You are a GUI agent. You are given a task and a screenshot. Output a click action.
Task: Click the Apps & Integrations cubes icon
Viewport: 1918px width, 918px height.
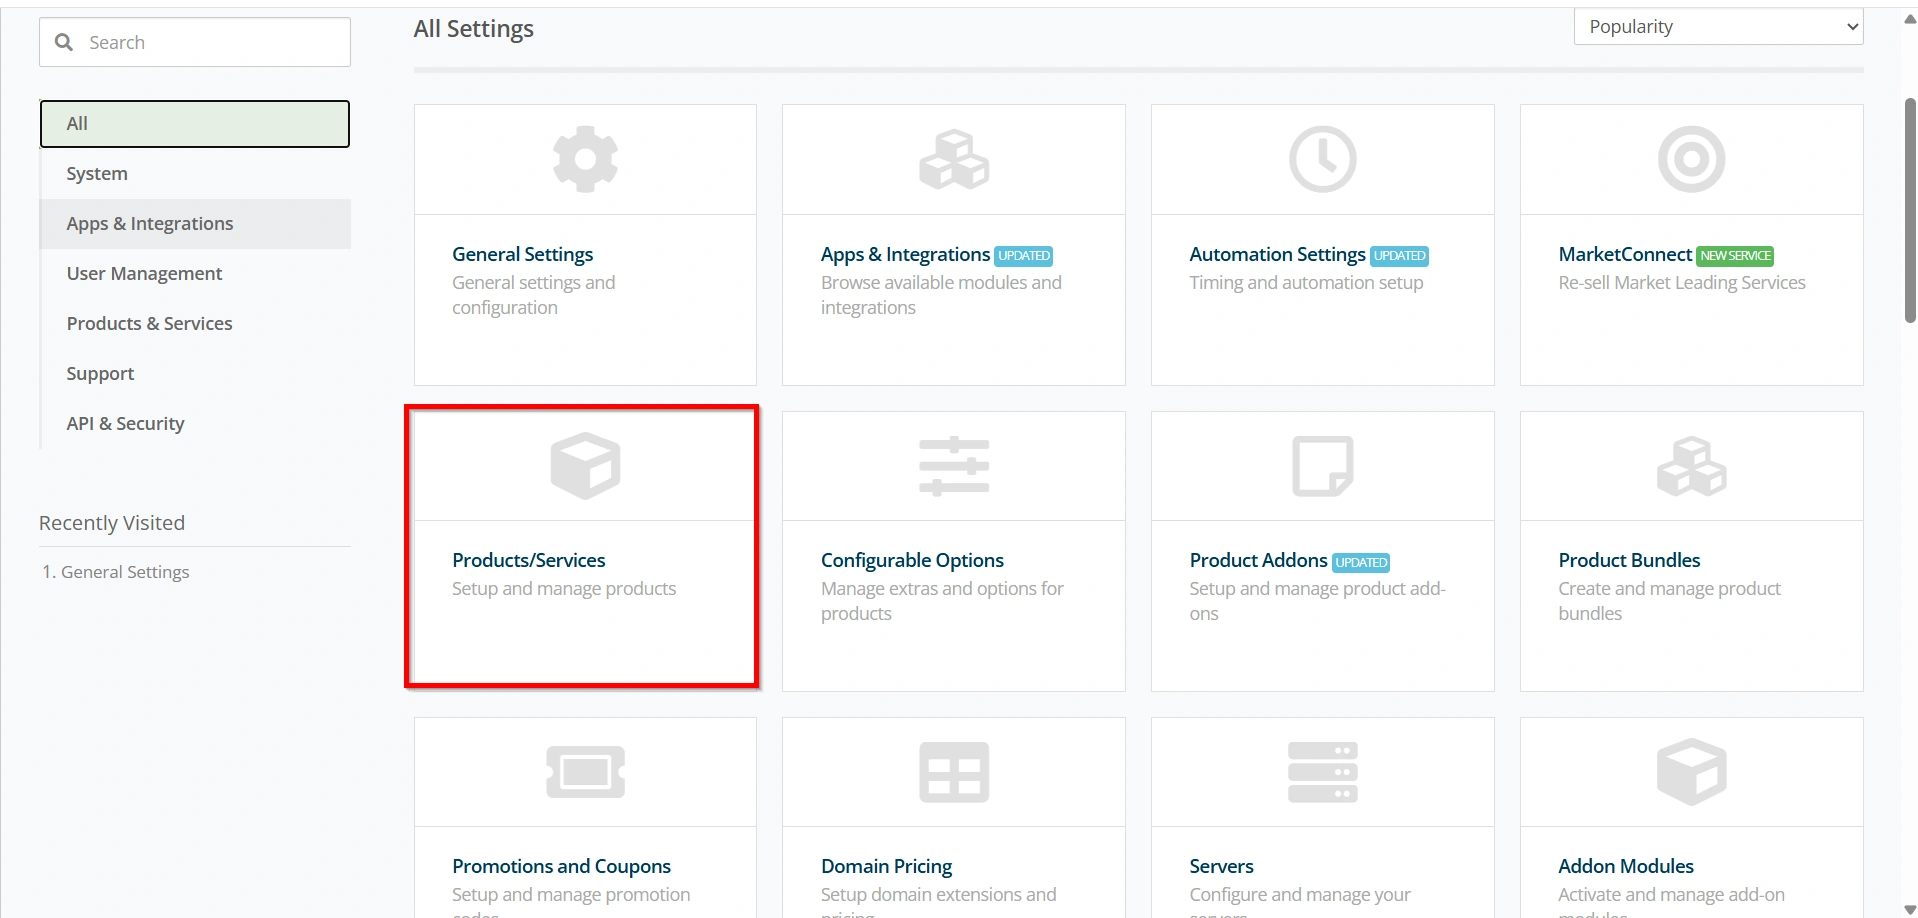tap(954, 159)
